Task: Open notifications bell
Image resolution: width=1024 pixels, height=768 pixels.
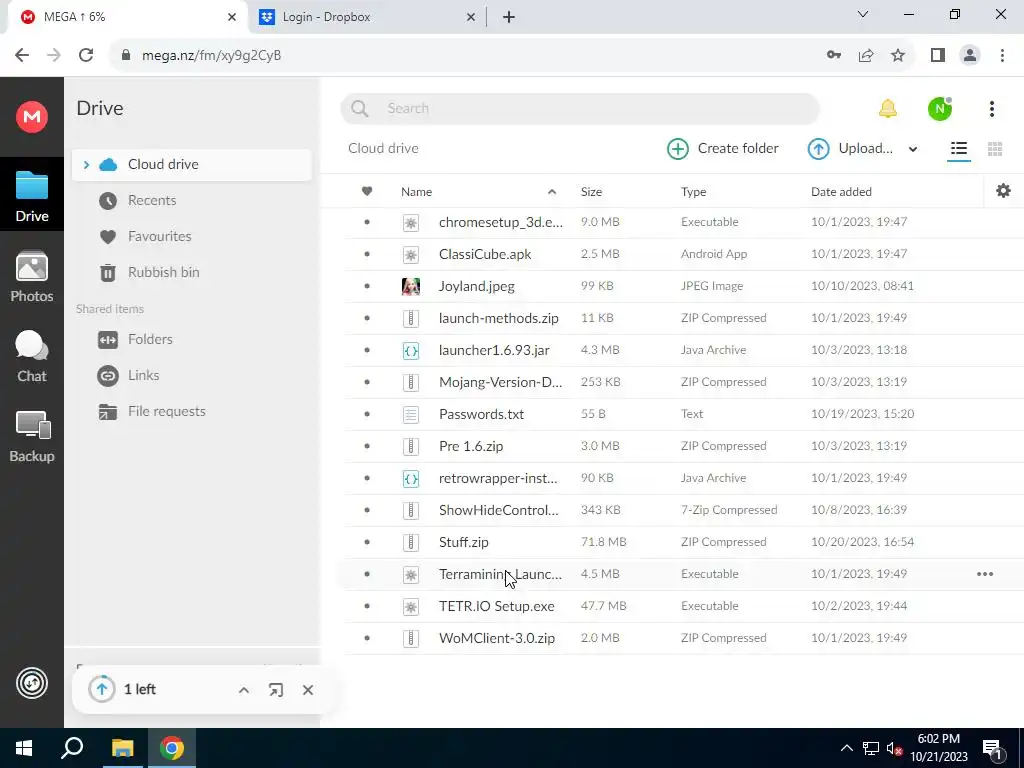Action: coord(888,108)
